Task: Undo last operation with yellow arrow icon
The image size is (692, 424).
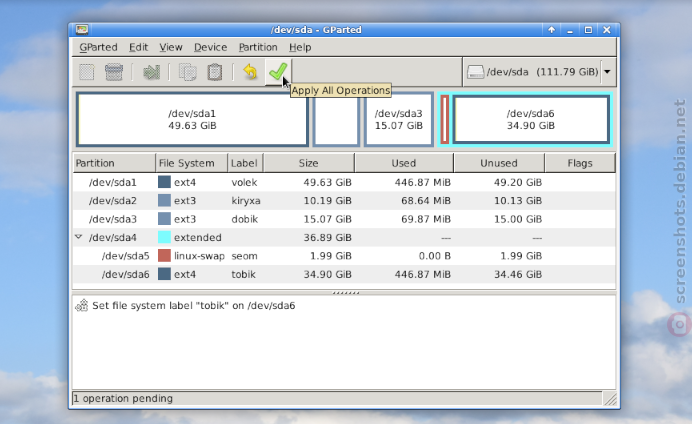Action: pos(250,72)
